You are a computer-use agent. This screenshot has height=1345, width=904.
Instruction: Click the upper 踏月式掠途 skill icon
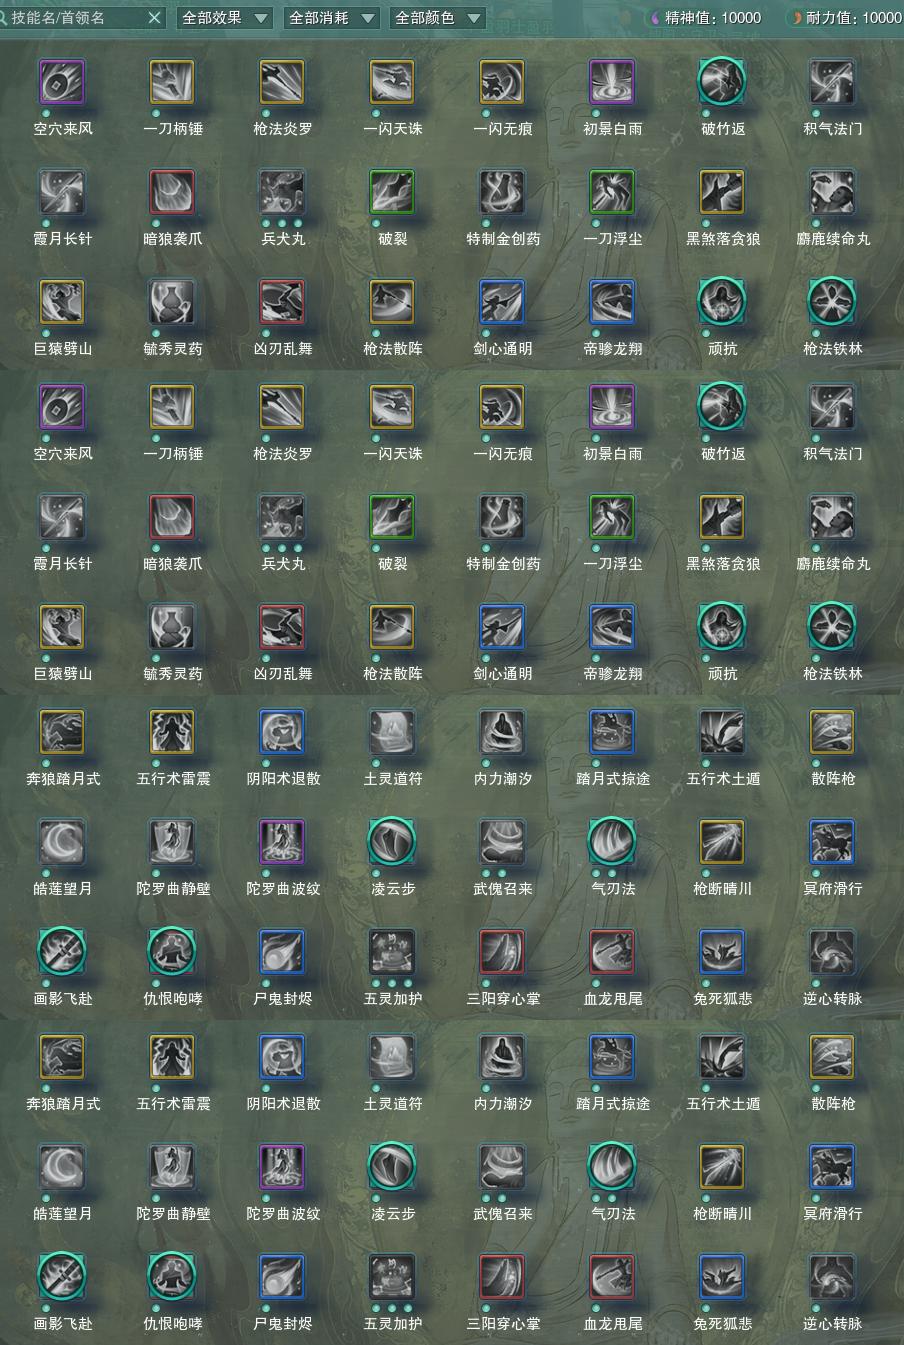tap(612, 732)
